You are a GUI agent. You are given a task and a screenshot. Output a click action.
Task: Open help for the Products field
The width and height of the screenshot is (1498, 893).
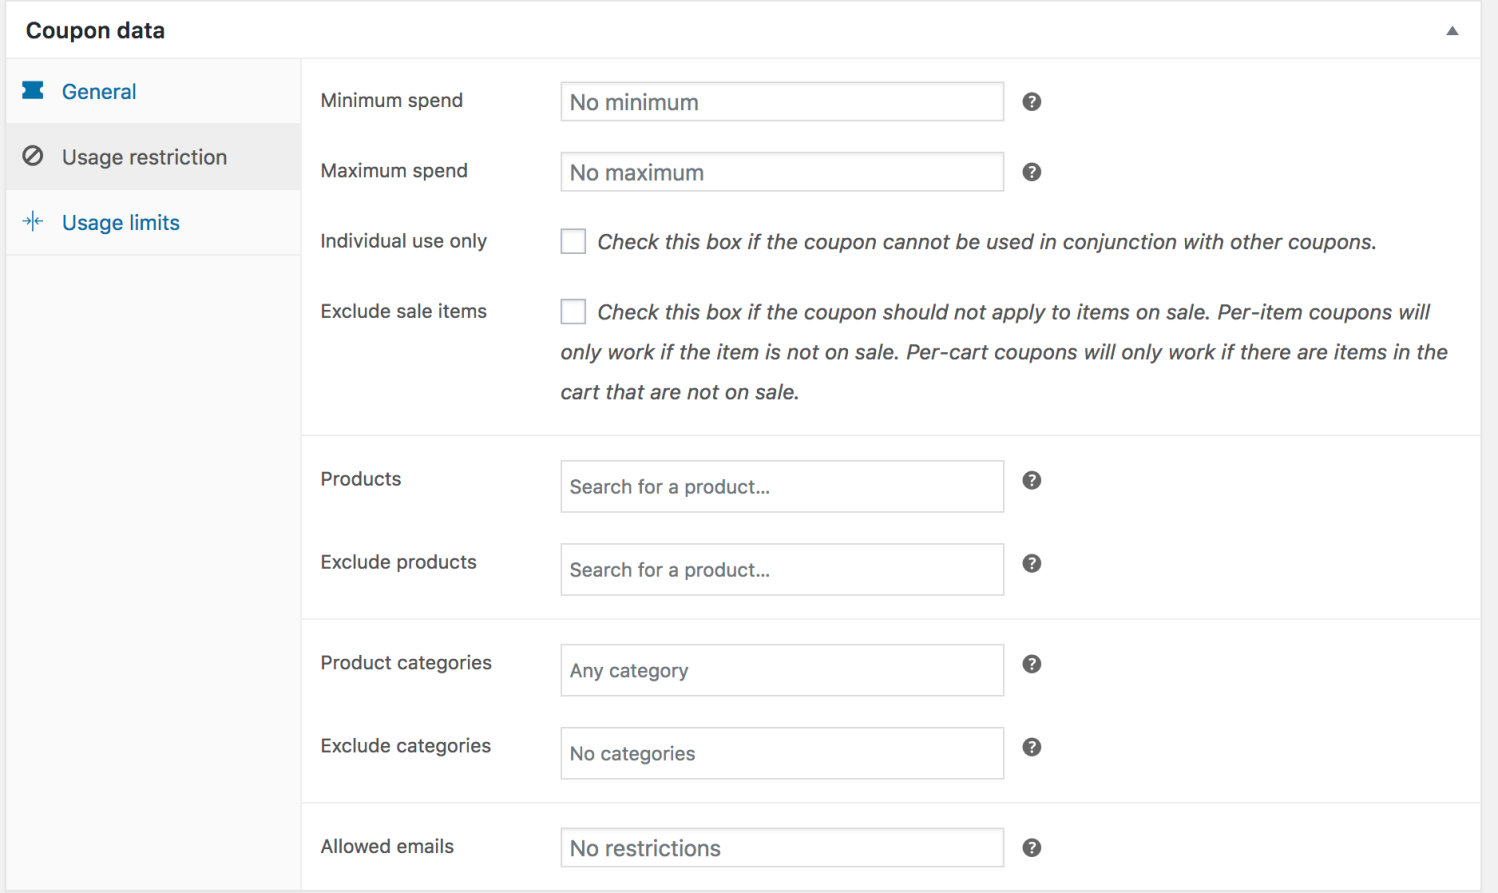coord(1031,480)
